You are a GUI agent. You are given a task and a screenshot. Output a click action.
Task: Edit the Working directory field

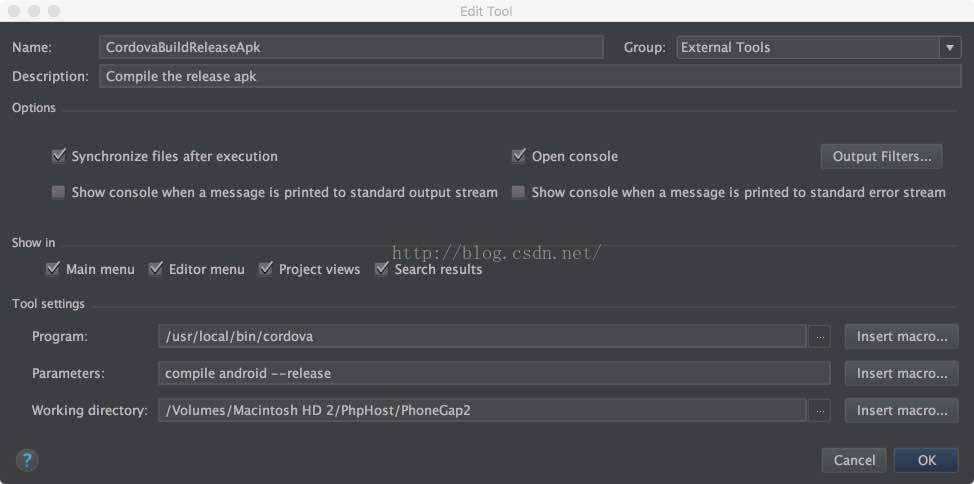482,411
